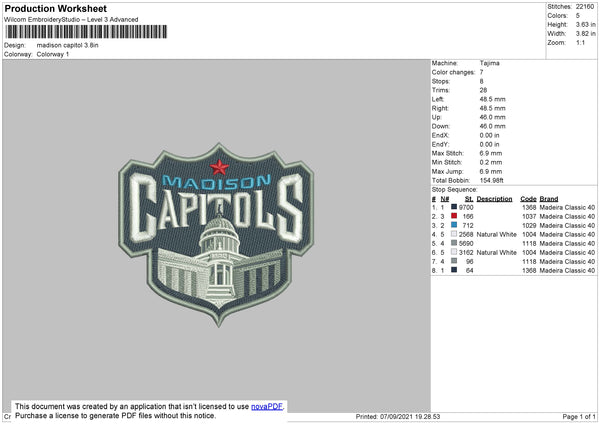The width and height of the screenshot is (600, 424).
Task: Select the blue swatch next to 712 stitches
Action: coord(454,225)
